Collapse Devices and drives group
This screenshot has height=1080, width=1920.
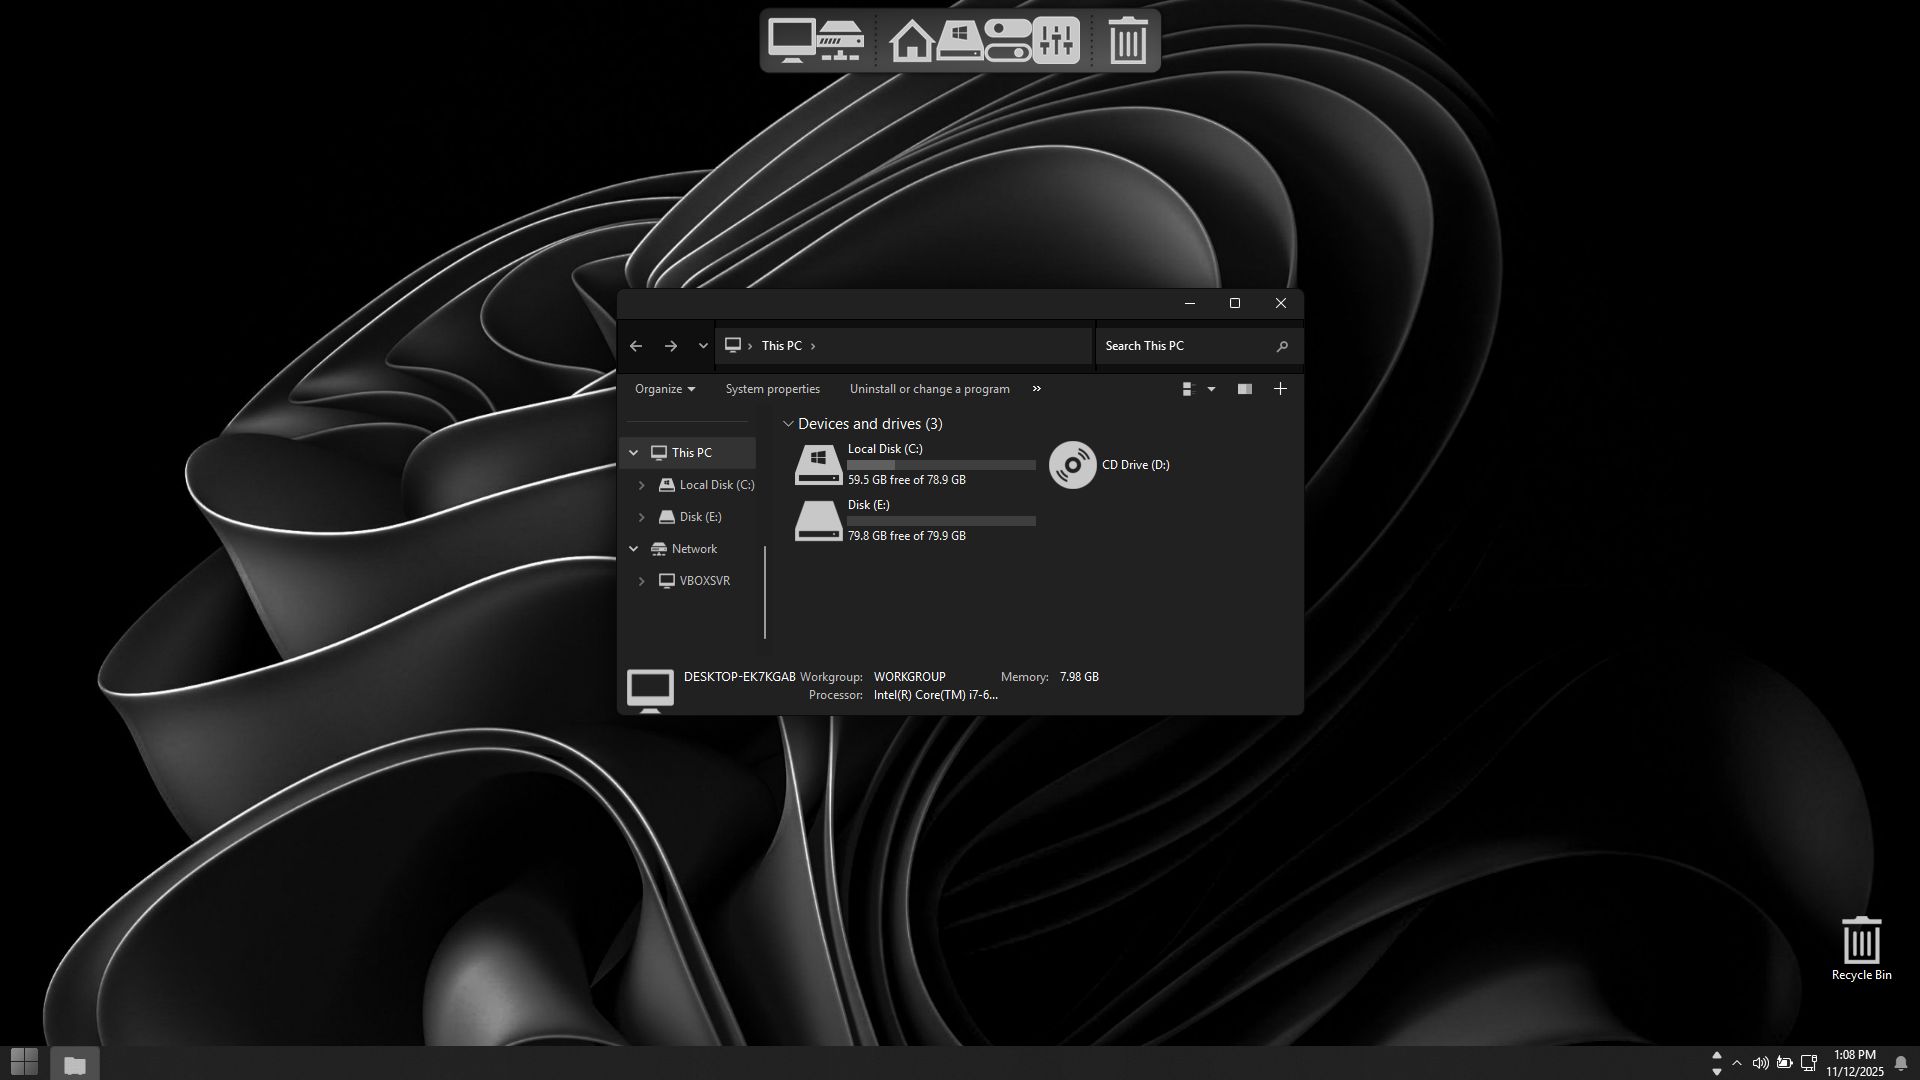(788, 424)
